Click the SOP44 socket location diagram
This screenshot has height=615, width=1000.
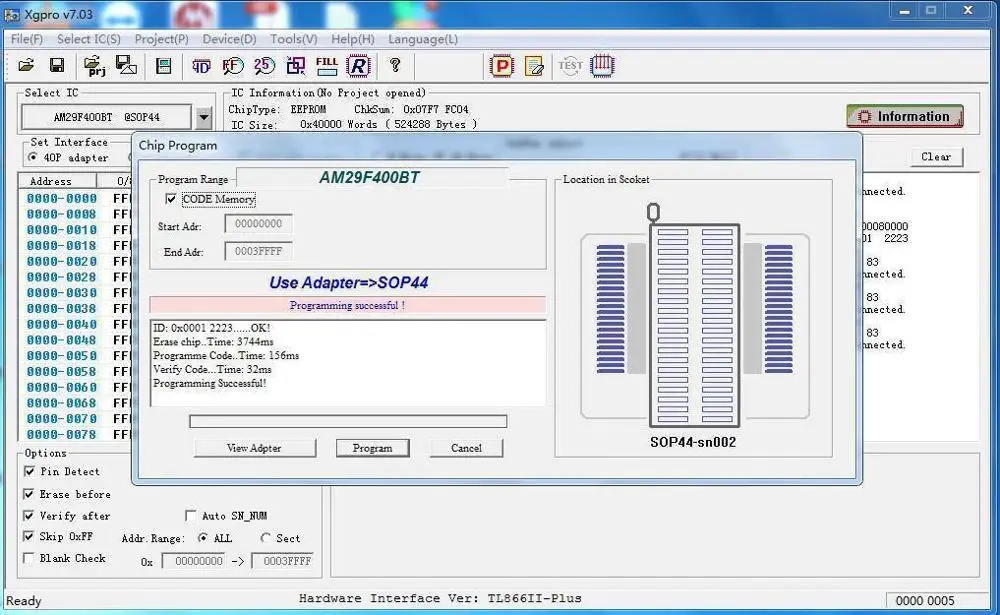point(695,316)
